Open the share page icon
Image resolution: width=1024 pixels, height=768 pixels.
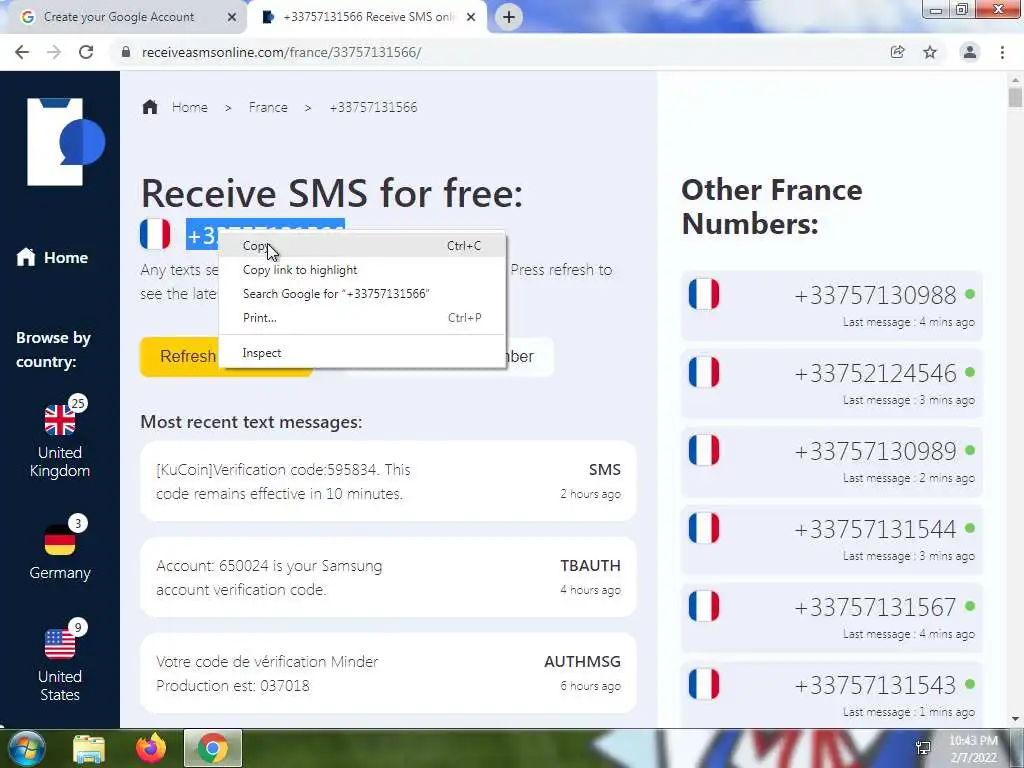point(898,52)
